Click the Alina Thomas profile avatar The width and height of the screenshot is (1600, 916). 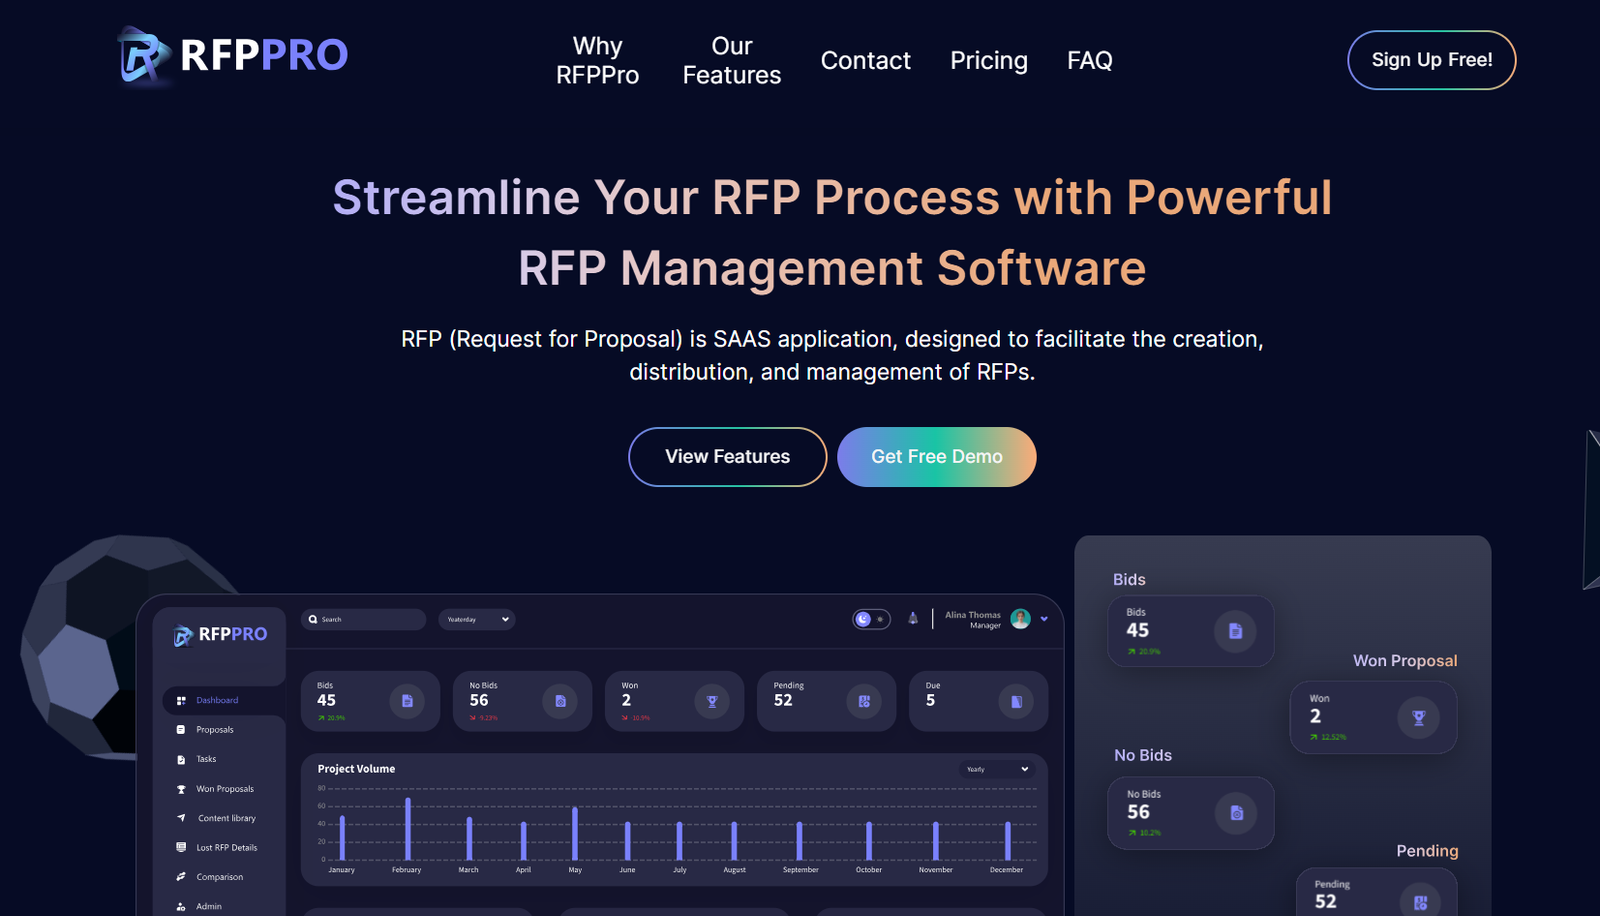coord(1020,619)
